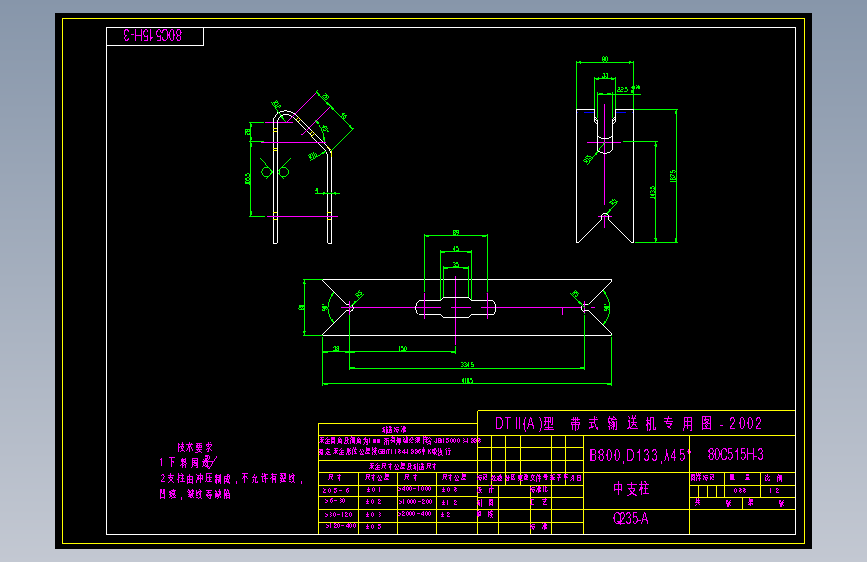
Task: Click the '411.5' overall length dimension
Action: pyautogui.click(x=467, y=381)
